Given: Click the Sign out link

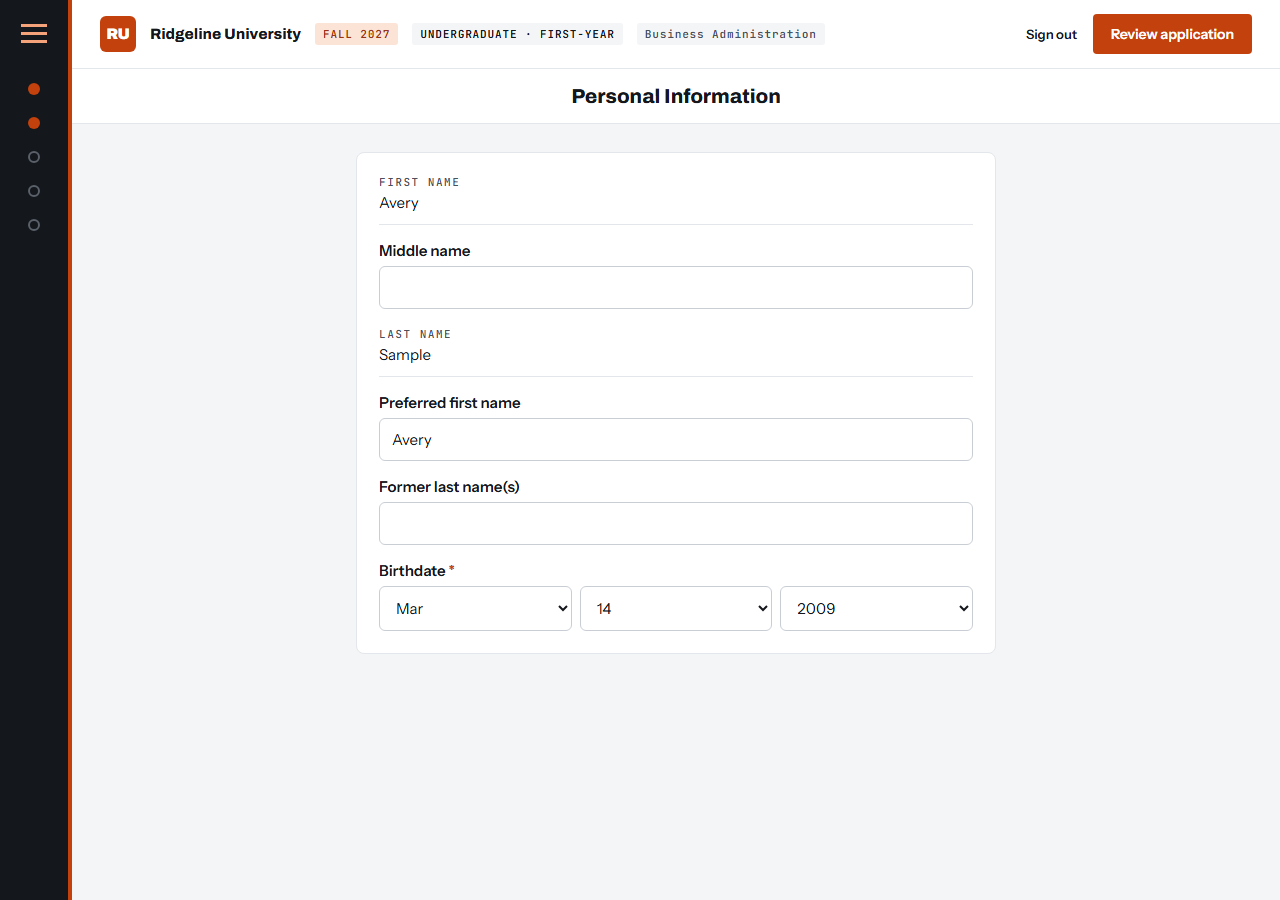Looking at the screenshot, I should tap(1051, 34).
